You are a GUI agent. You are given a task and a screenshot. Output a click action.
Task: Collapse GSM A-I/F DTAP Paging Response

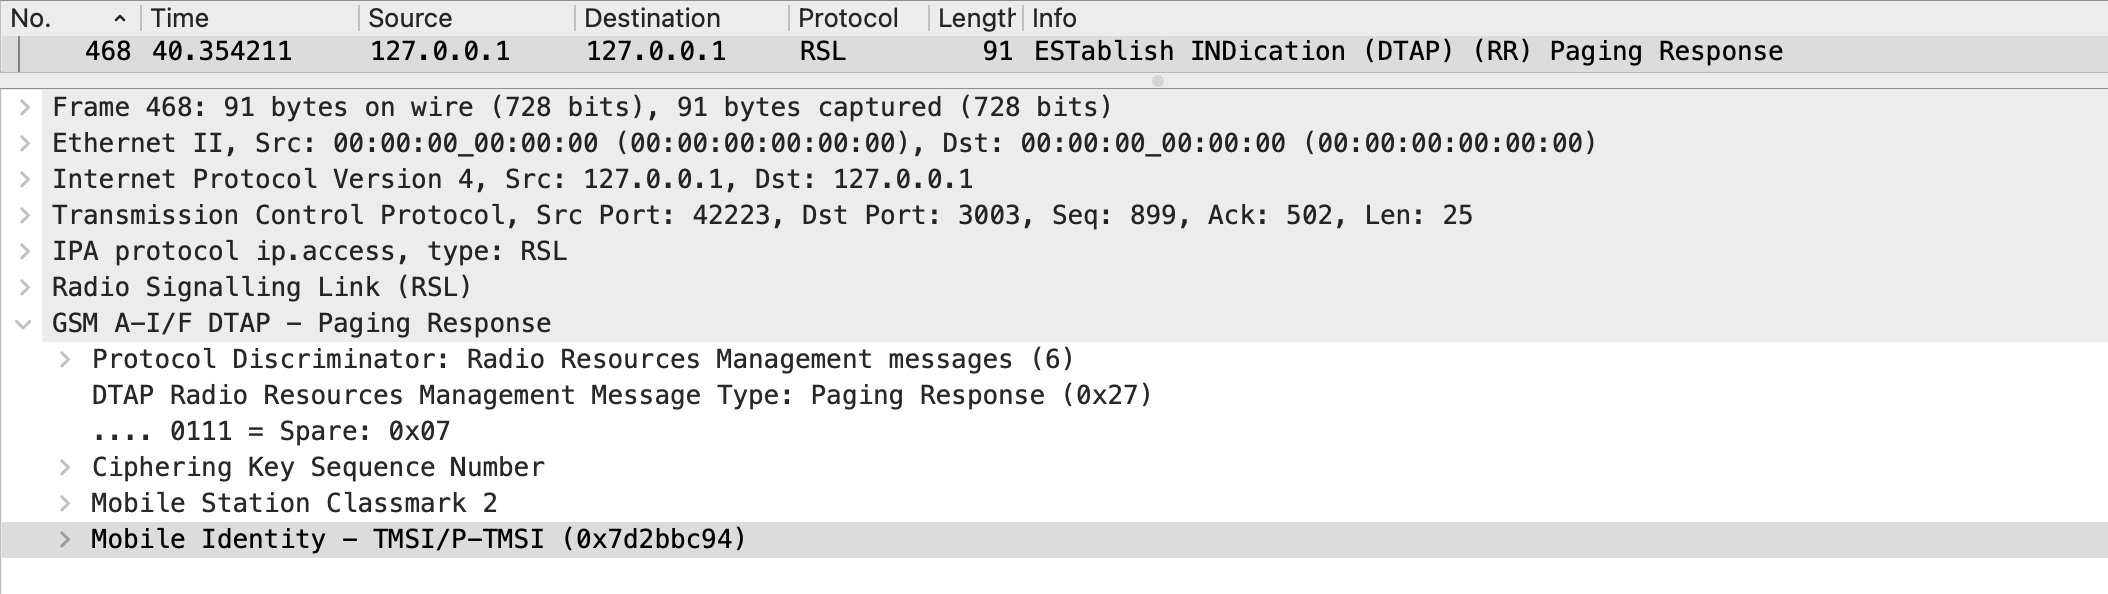[x=24, y=323]
